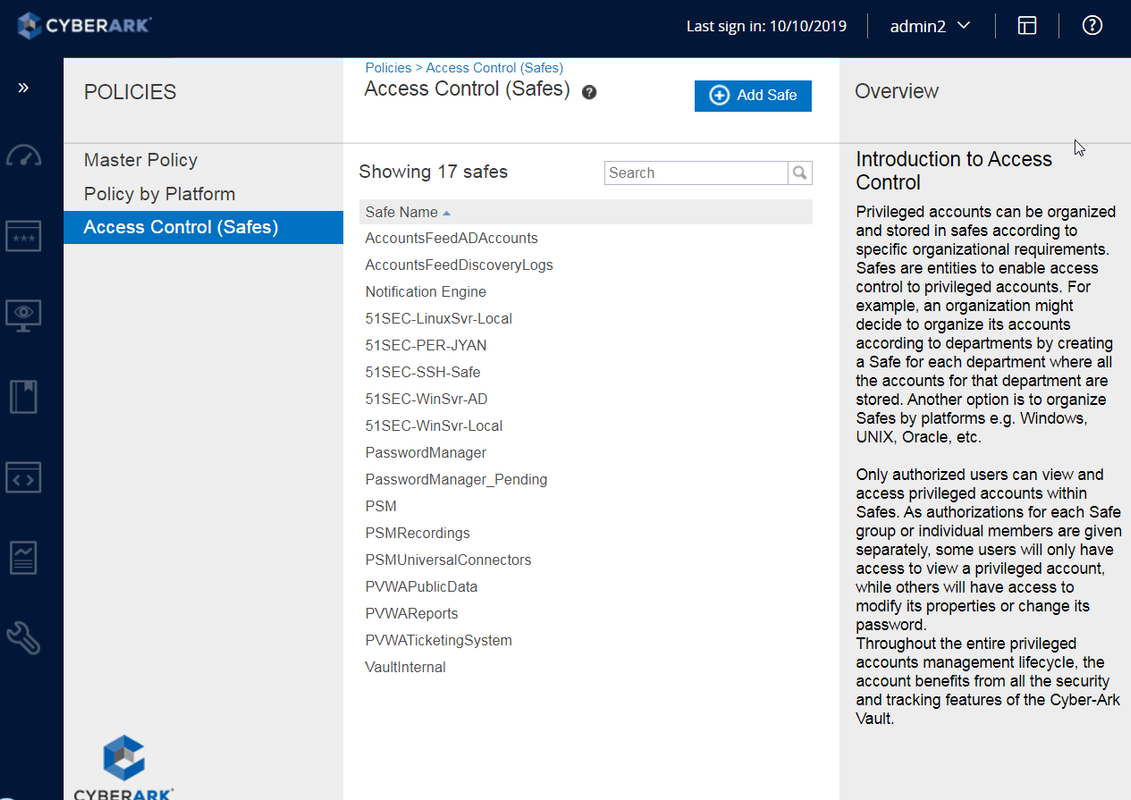Open the Applications code icon in the sidebar
The width and height of the screenshot is (1131, 800).
click(x=24, y=478)
